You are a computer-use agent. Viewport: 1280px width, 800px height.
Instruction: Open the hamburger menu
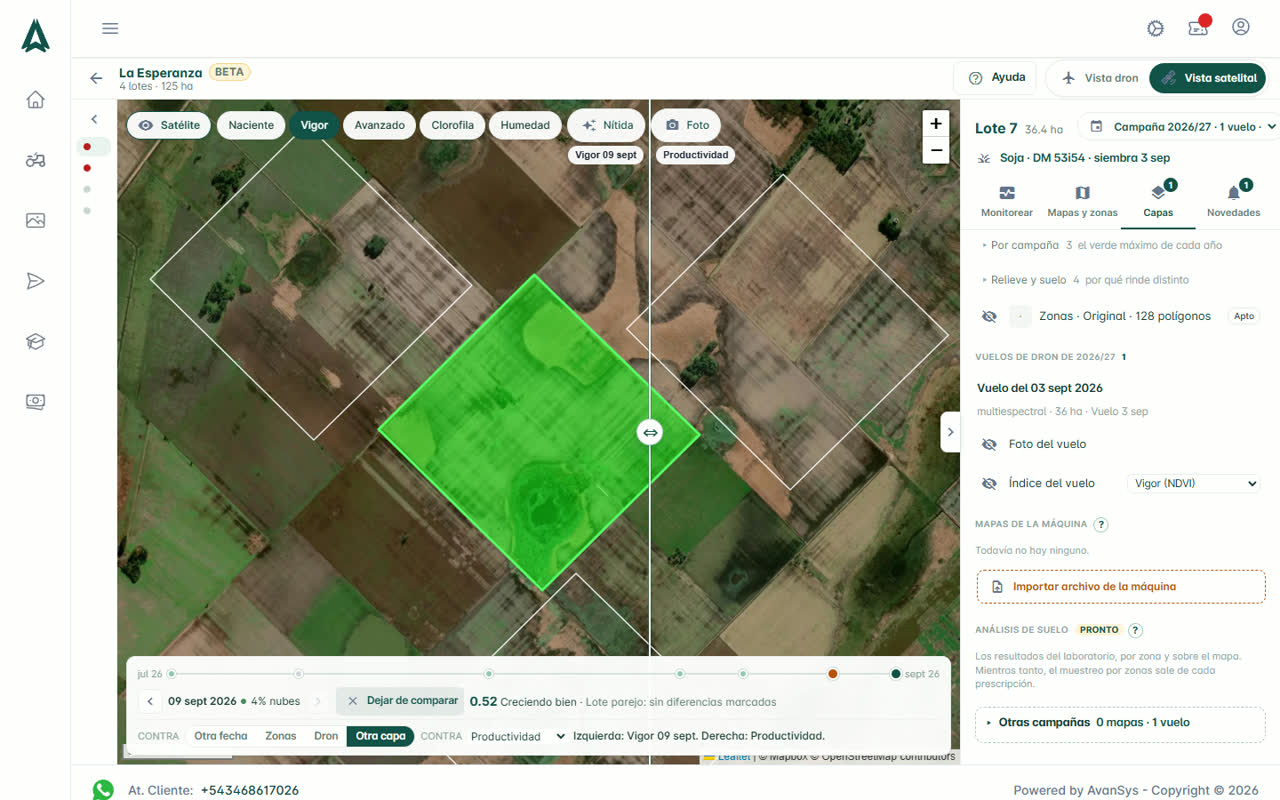tap(110, 28)
